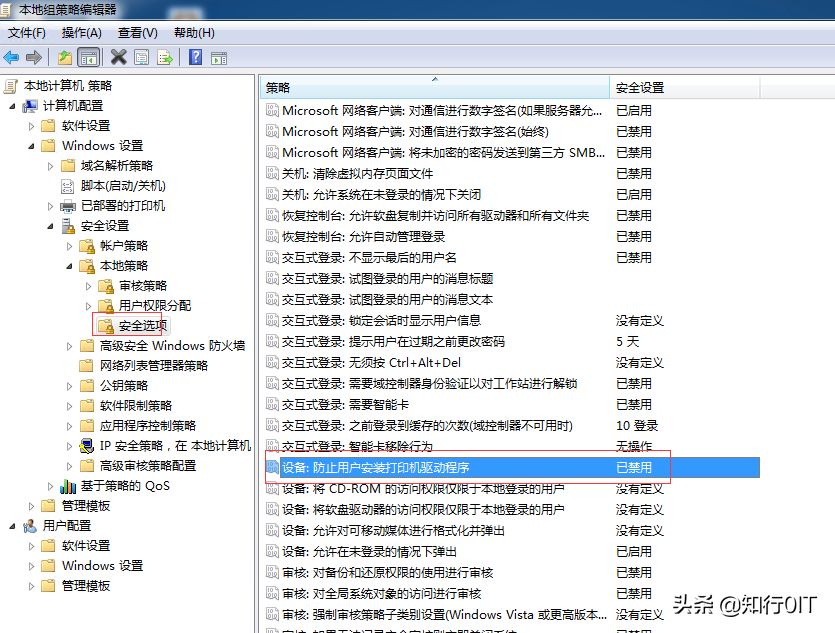Click the 已部署的打印机 printer icon
This screenshot has height=633, width=835.
click(68, 206)
